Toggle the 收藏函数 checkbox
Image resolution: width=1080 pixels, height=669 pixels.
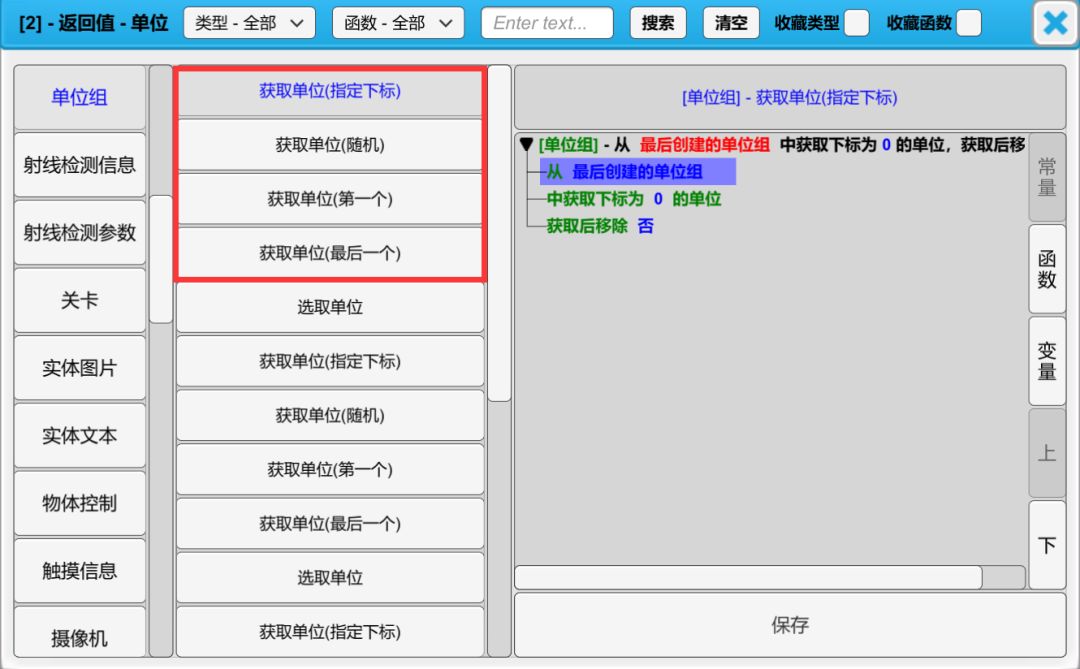click(968, 23)
